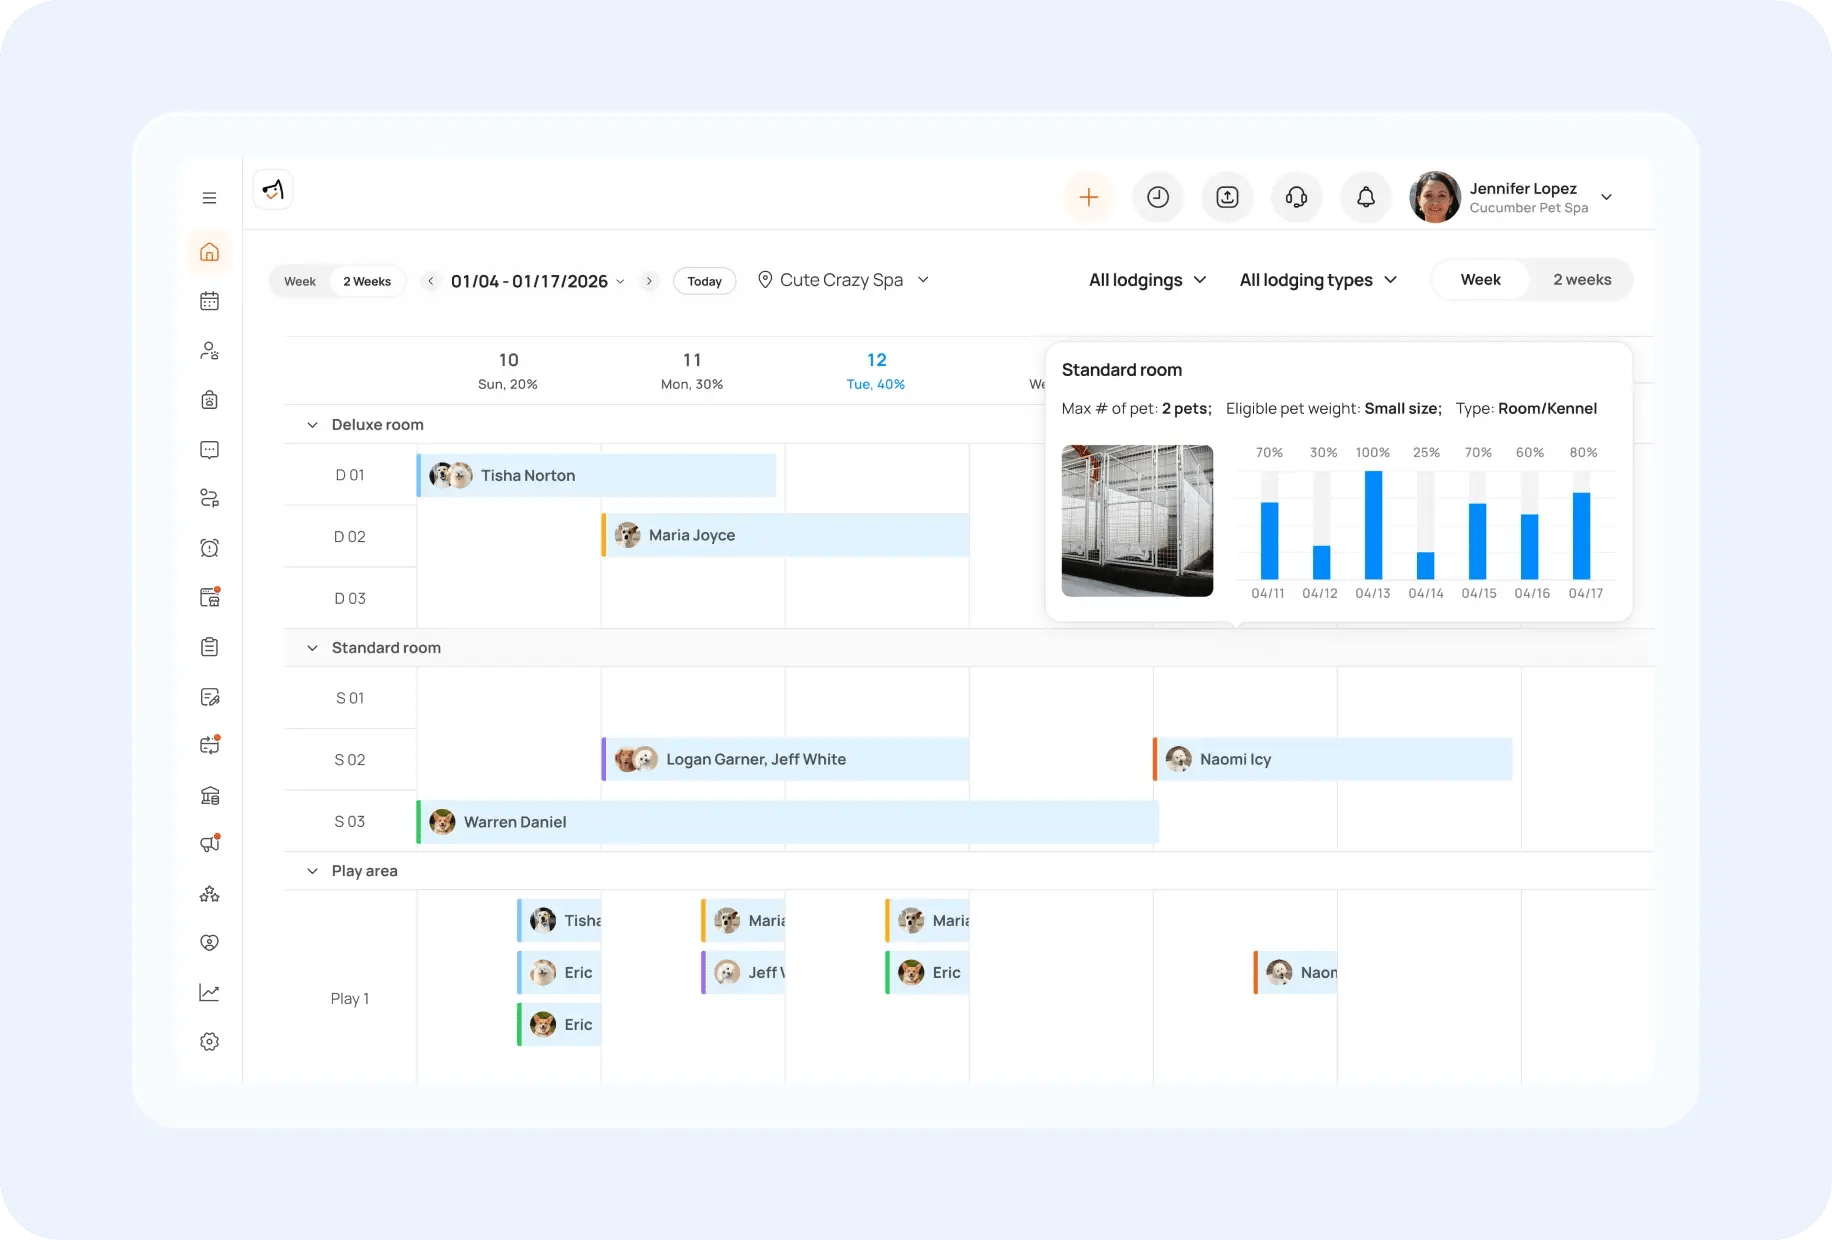Open the calendar icon in sidebar
Viewport: 1832px width, 1240px height.
tap(209, 301)
